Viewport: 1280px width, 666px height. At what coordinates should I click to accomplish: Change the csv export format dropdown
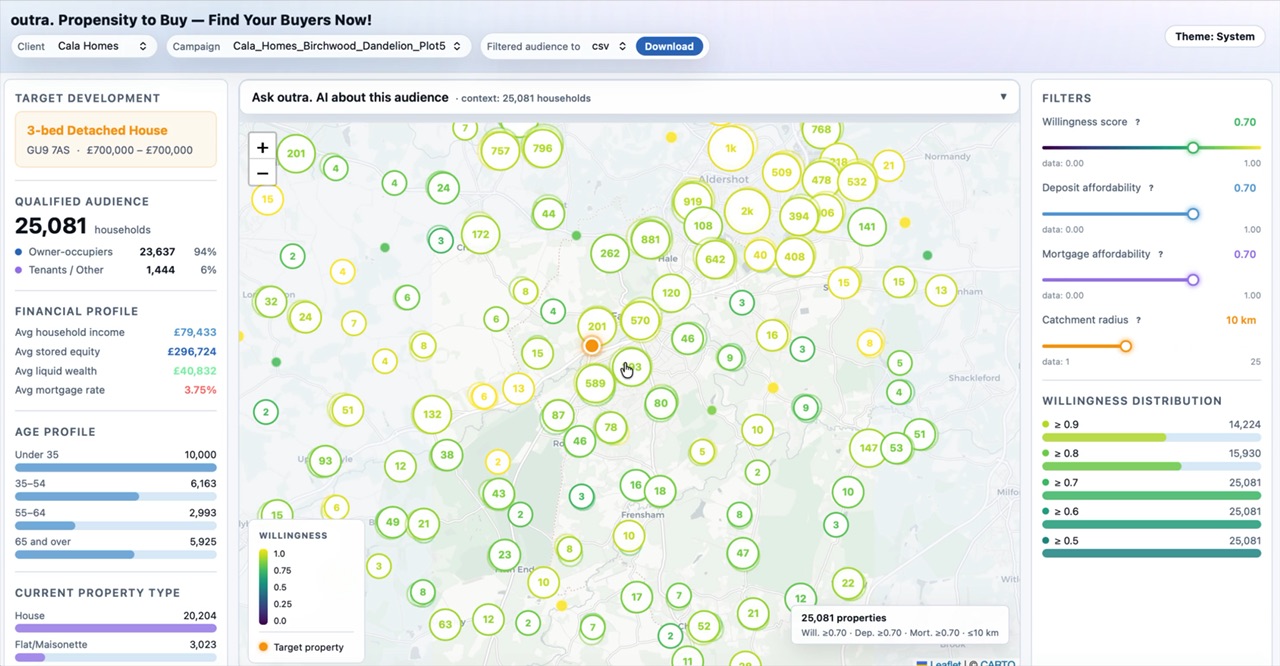point(608,46)
